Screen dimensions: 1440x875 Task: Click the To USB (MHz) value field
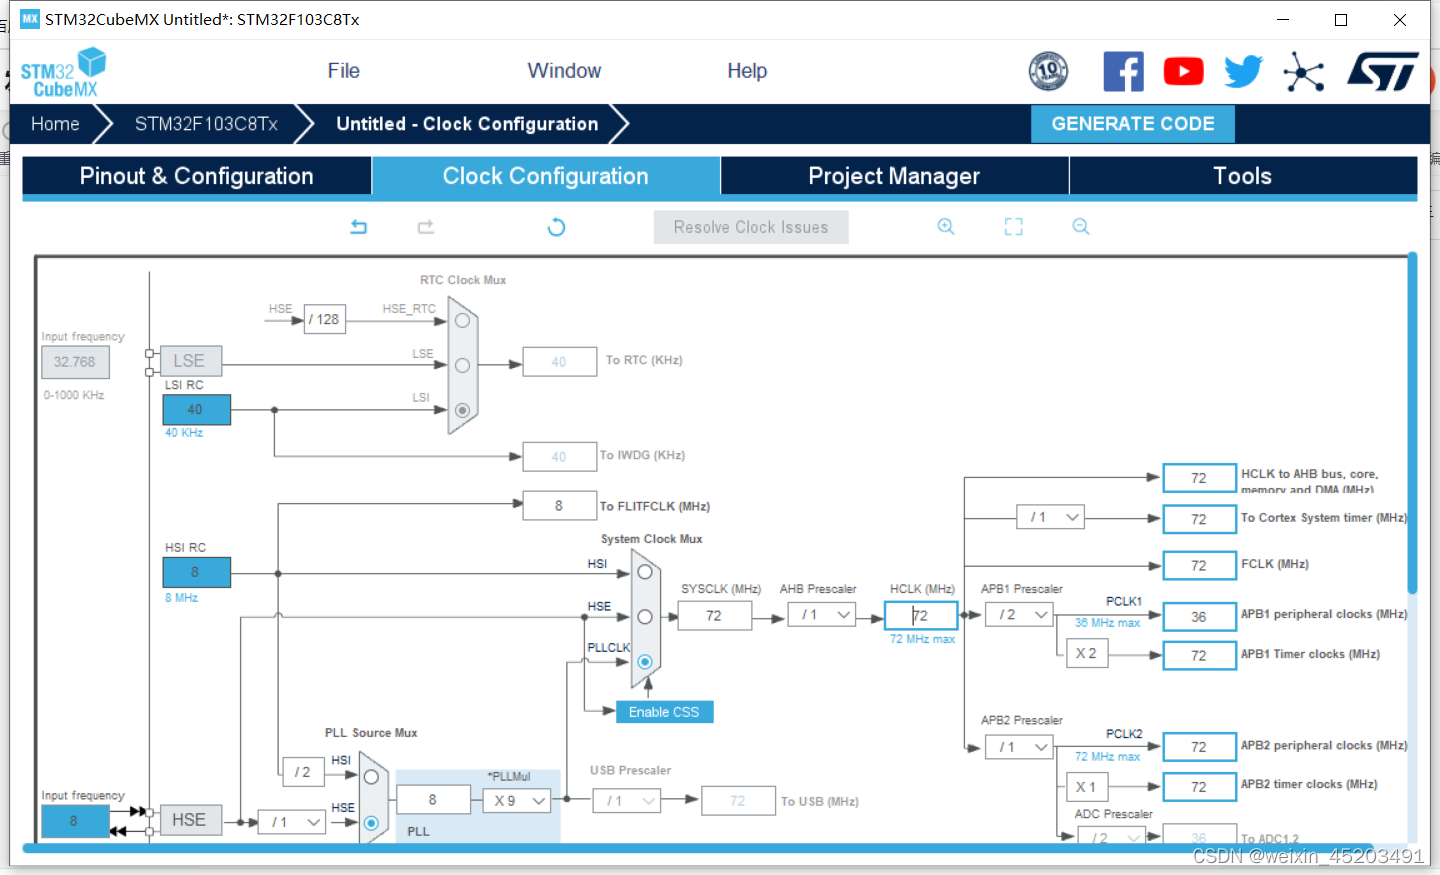click(x=739, y=801)
